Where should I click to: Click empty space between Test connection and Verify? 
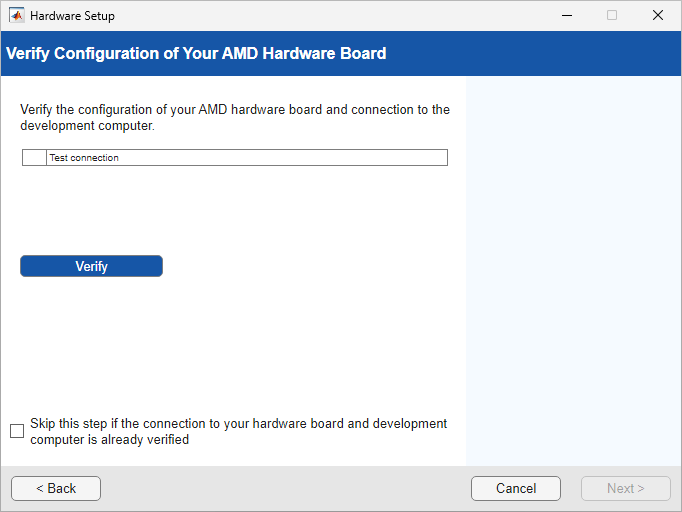tap(235, 210)
